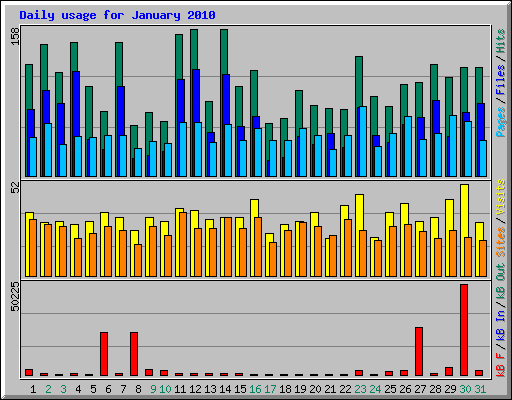Click the blue kB In legend label
The width and height of the screenshot is (512, 400).
pyautogui.click(x=501, y=325)
